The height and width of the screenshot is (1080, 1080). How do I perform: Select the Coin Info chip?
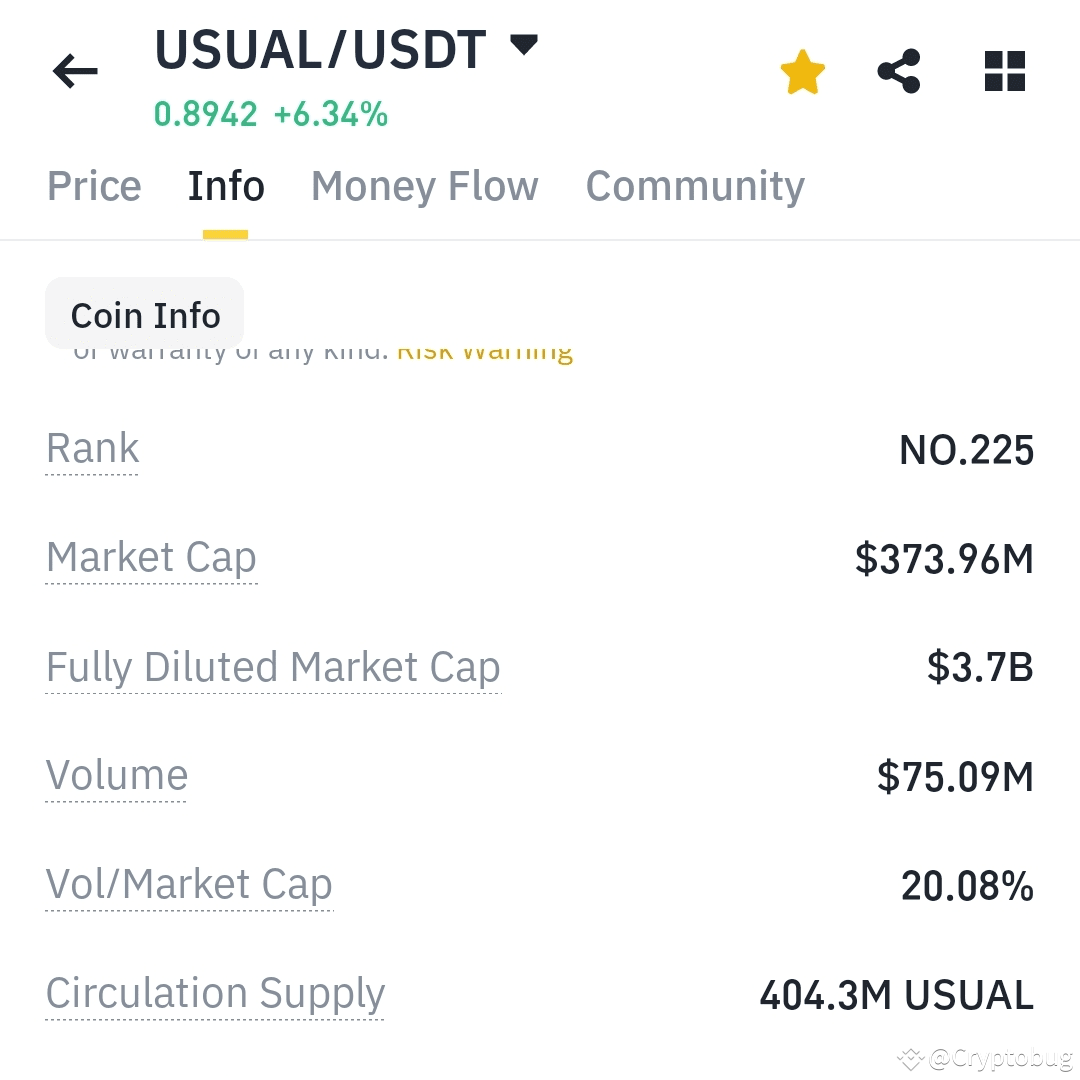(x=145, y=314)
